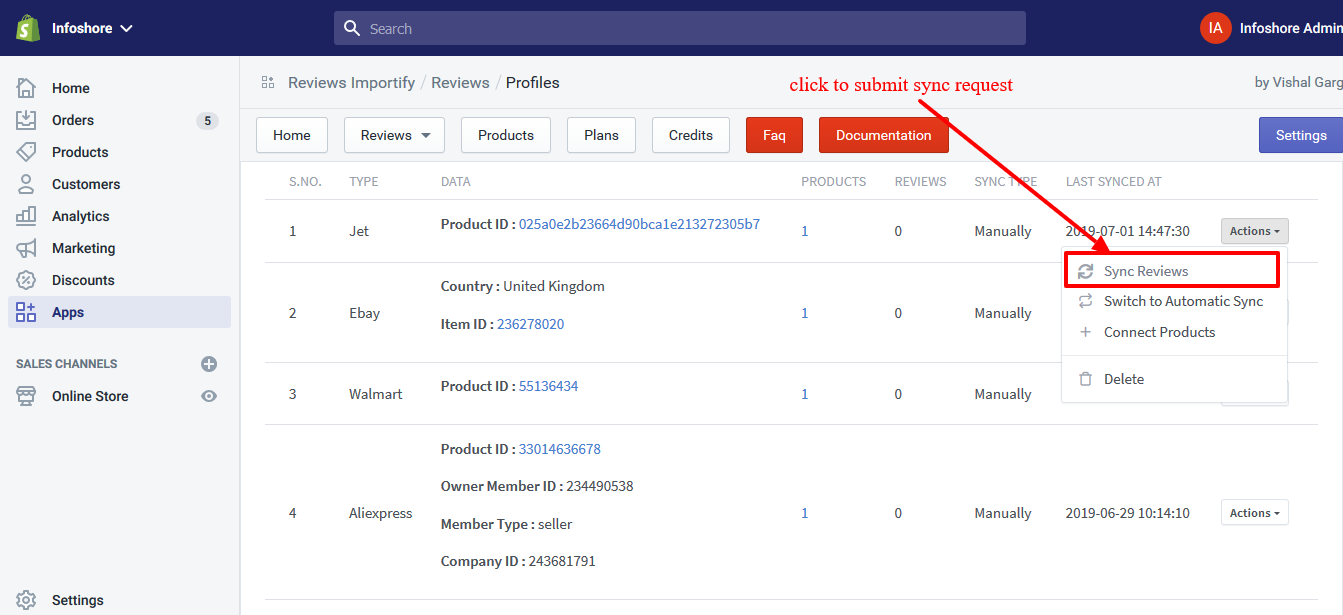This screenshot has height=615, width=1343.
Task: Click products count 1 in Ebay row
Action: click(x=805, y=313)
